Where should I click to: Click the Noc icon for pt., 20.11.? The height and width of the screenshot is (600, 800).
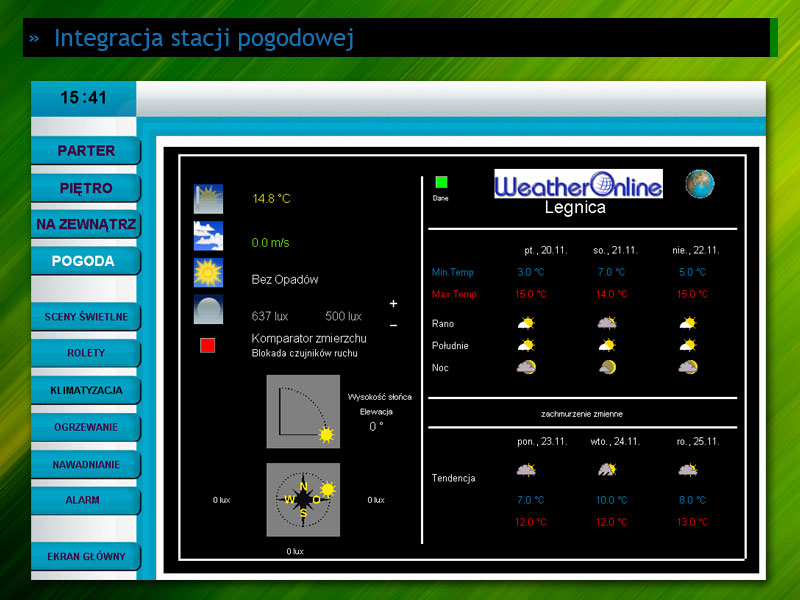(526, 367)
